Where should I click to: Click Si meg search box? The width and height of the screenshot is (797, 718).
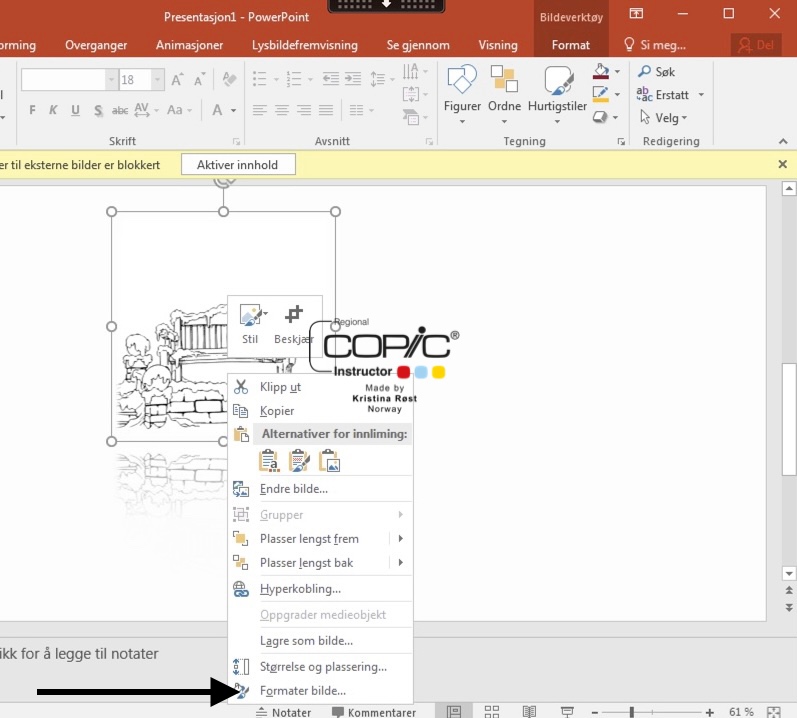[656, 45]
